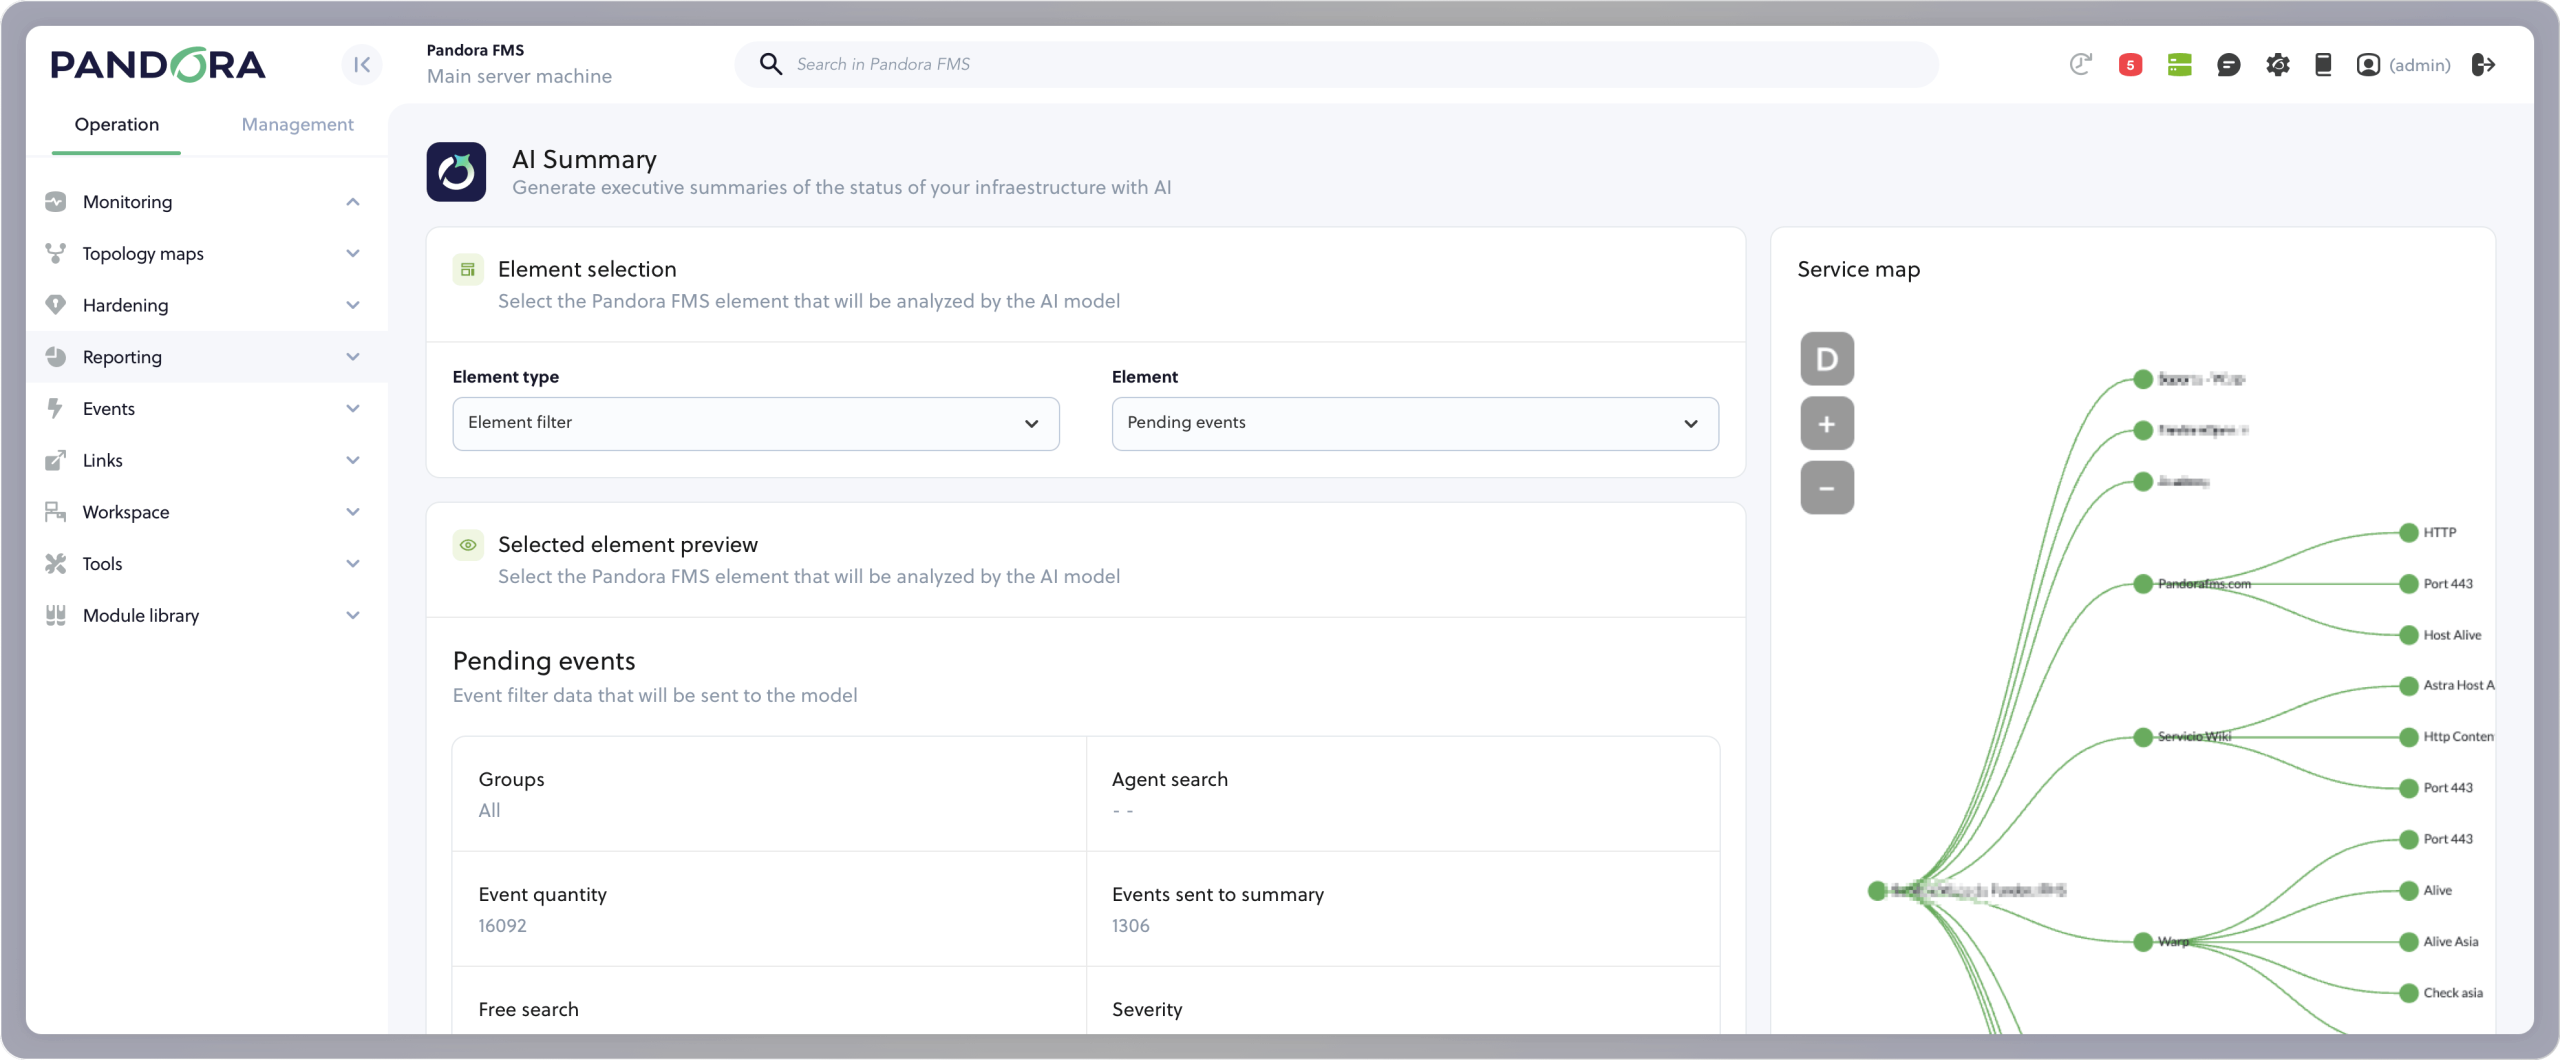The width and height of the screenshot is (2560, 1060).
Task: Click the Reporting pie chart icon
Action: coord(56,357)
